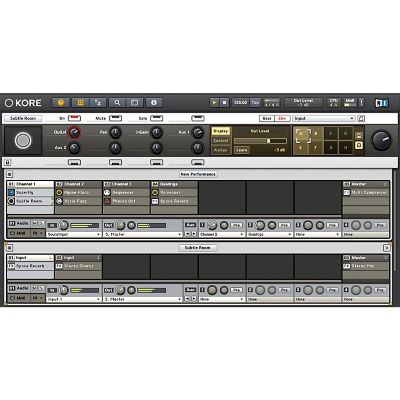
Task: Click the large master volume knob
Action: click(x=381, y=140)
